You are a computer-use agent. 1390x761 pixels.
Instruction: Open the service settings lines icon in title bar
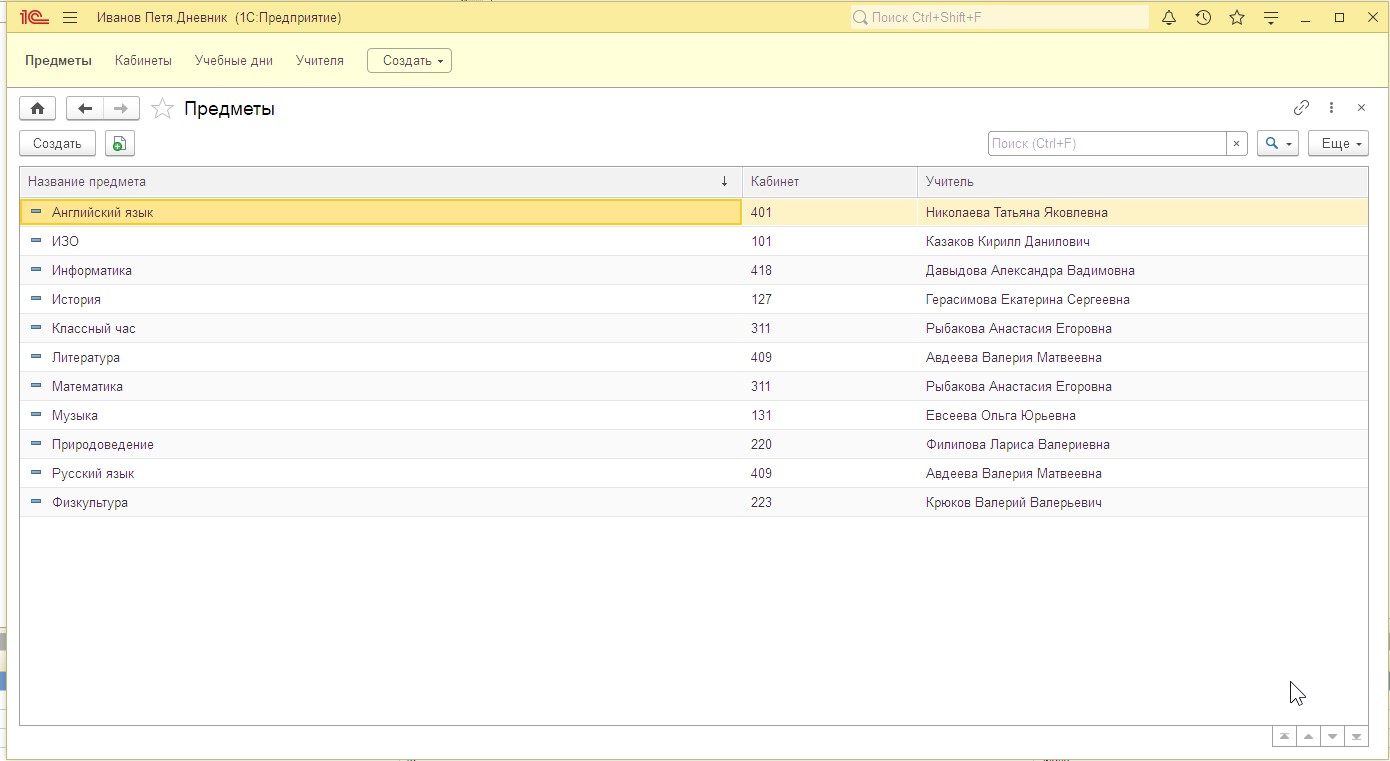[1271, 18]
